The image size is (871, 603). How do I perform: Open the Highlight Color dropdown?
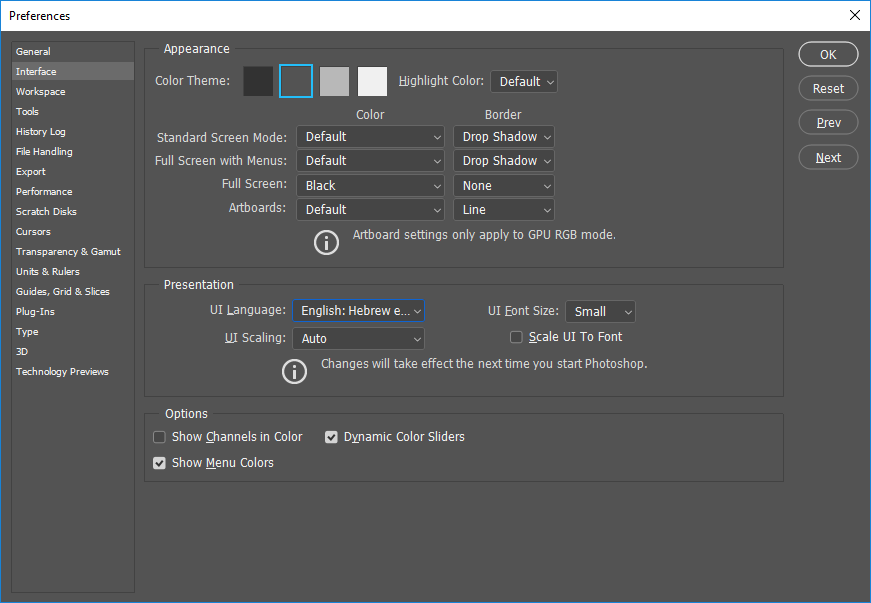pyautogui.click(x=524, y=82)
